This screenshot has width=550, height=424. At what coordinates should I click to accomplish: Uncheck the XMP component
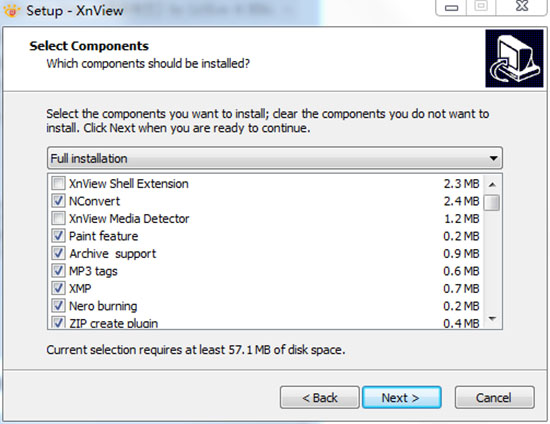tap(58, 288)
